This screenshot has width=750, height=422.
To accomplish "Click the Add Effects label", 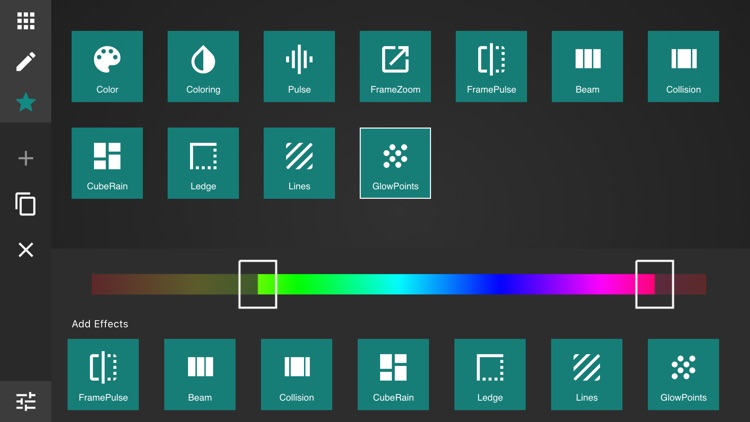I will coord(100,324).
